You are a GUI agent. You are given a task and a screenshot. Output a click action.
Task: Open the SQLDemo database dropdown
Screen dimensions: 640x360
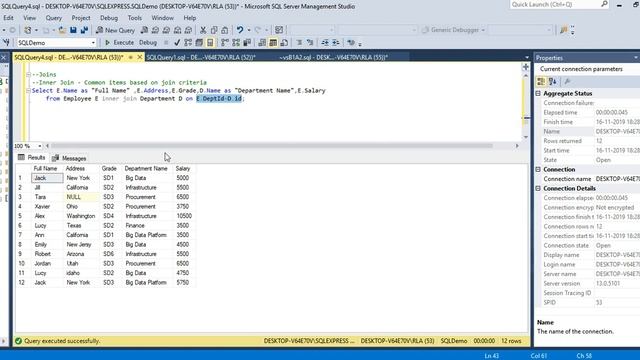[93, 42]
